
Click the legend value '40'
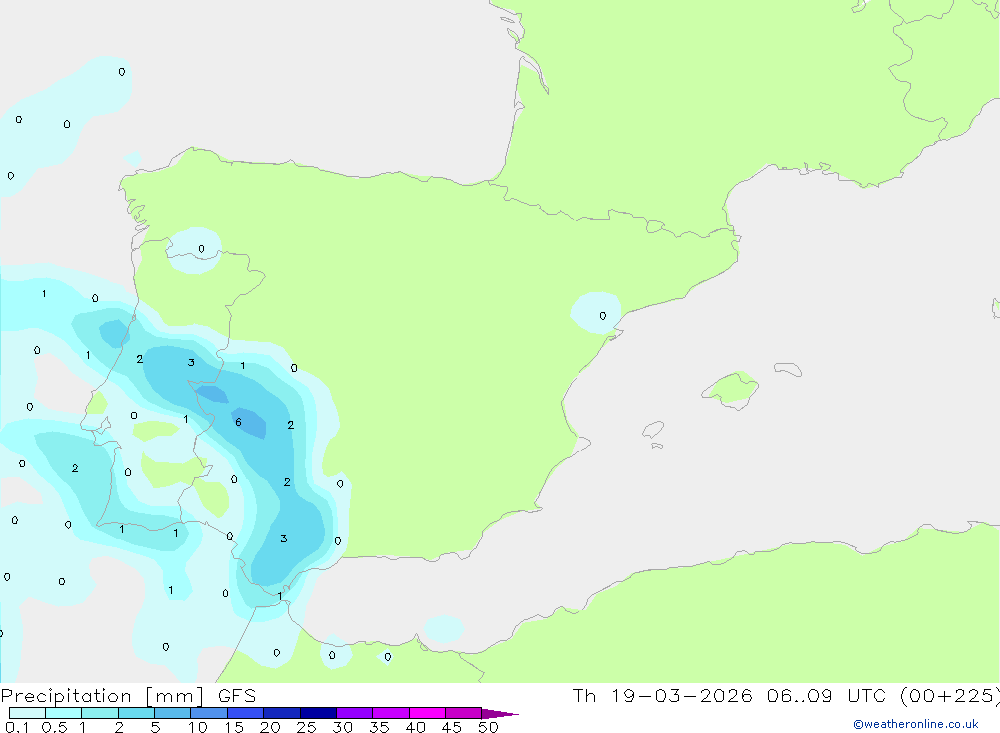[x=416, y=727]
